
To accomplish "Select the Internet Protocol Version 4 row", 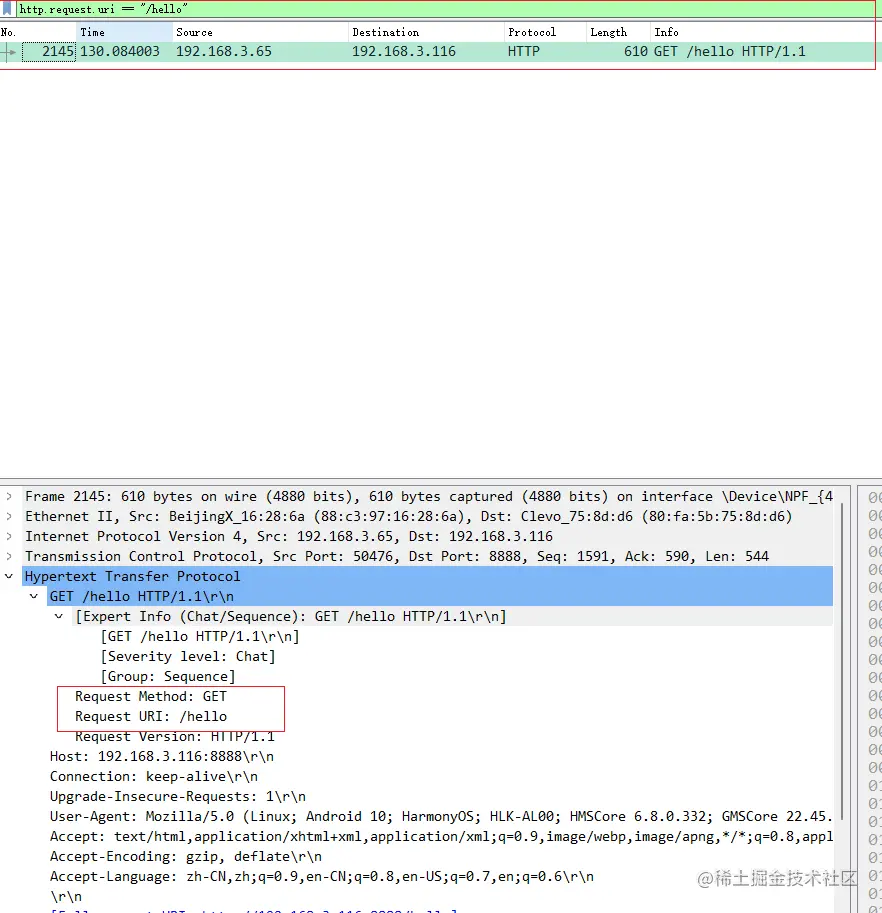I will [x=428, y=536].
